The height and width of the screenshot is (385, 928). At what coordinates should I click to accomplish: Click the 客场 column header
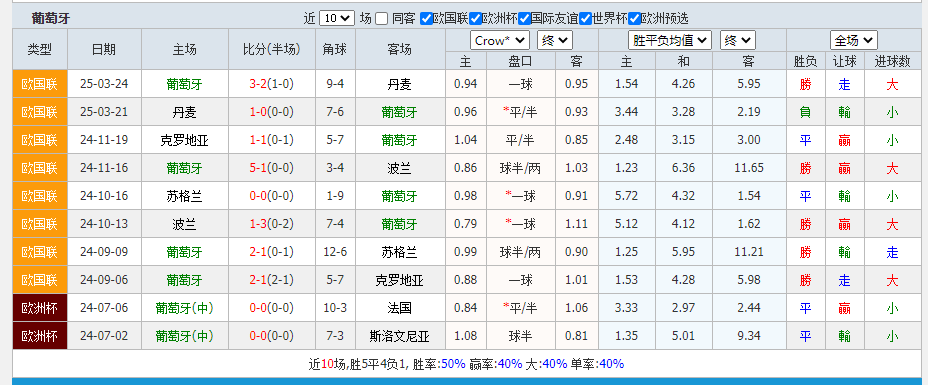(x=399, y=49)
